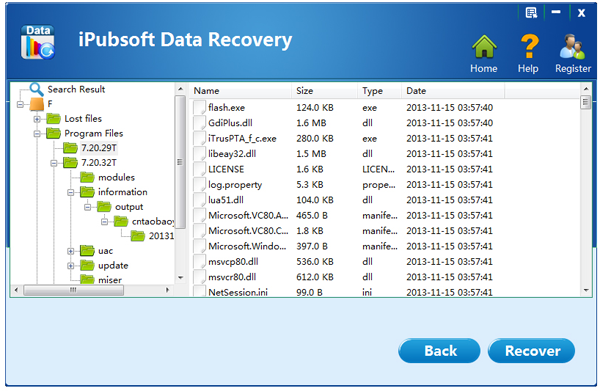
Task: Click the cntaobao folder icon
Action: tap(121, 222)
